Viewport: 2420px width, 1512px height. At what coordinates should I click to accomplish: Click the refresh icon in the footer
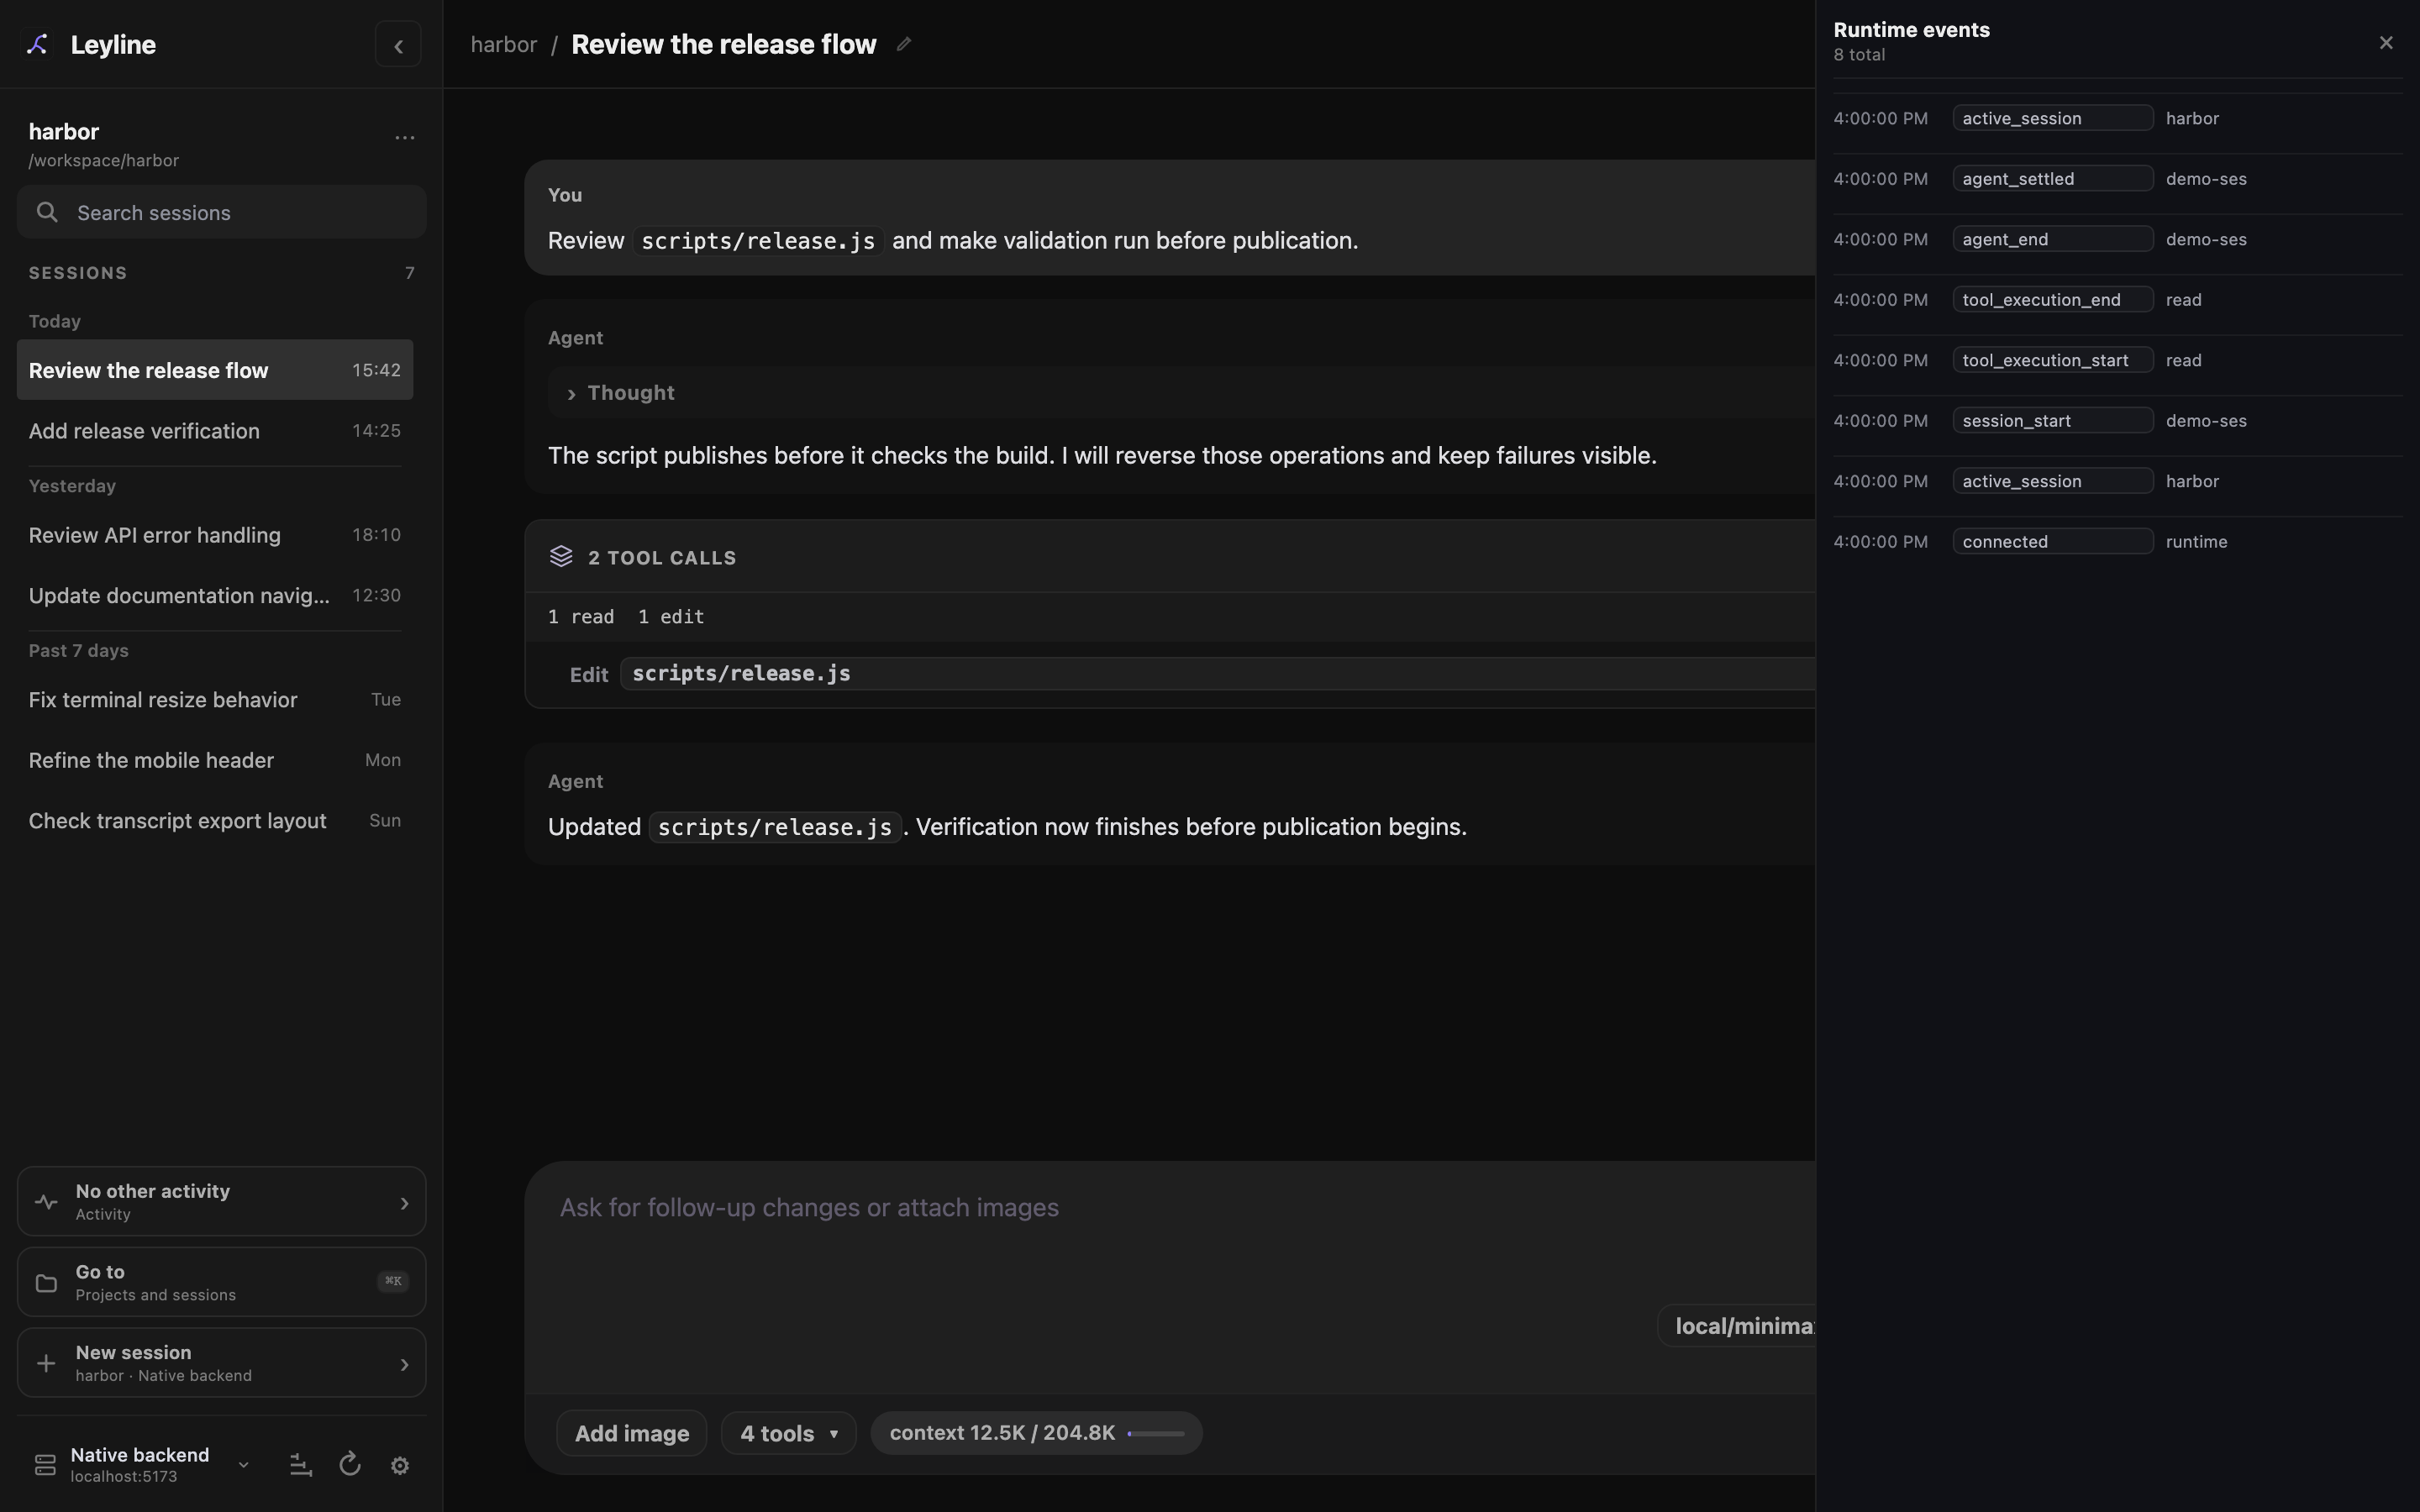[x=350, y=1465]
